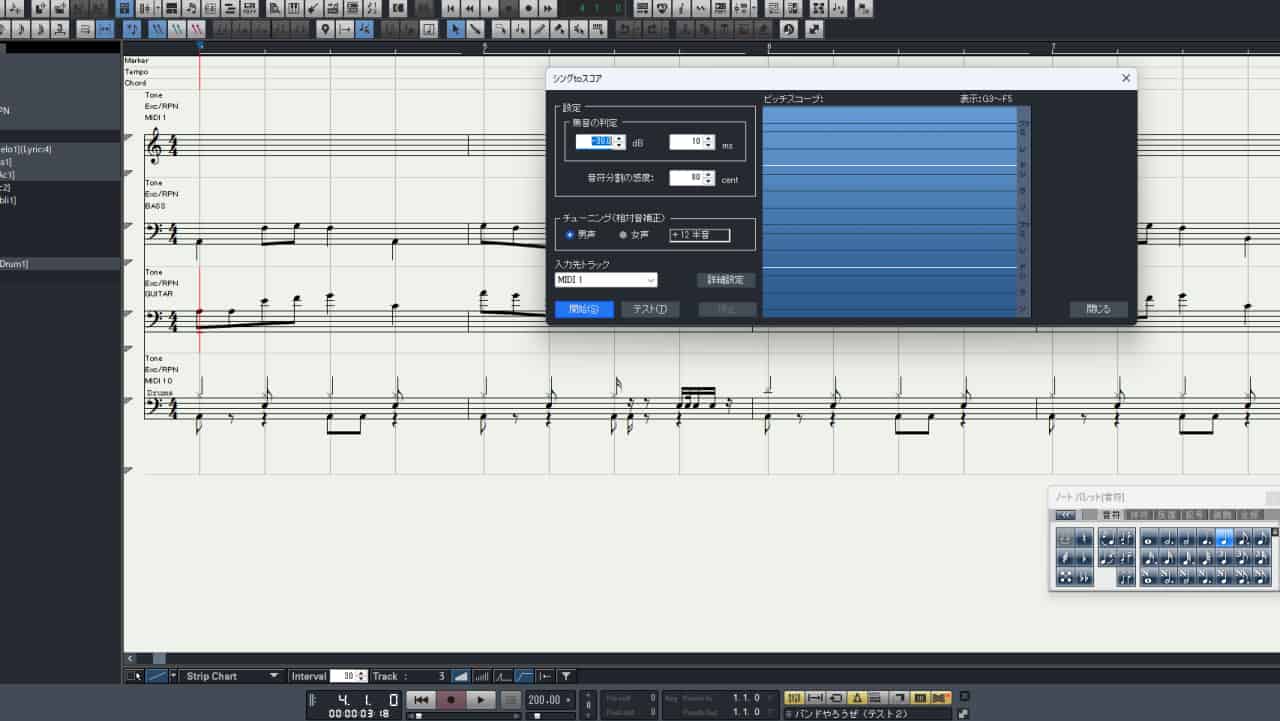This screenshot has height=721, width=1280.
Task: Open the tempo 200.00 dropdown
Action: (x=567, y=700)
